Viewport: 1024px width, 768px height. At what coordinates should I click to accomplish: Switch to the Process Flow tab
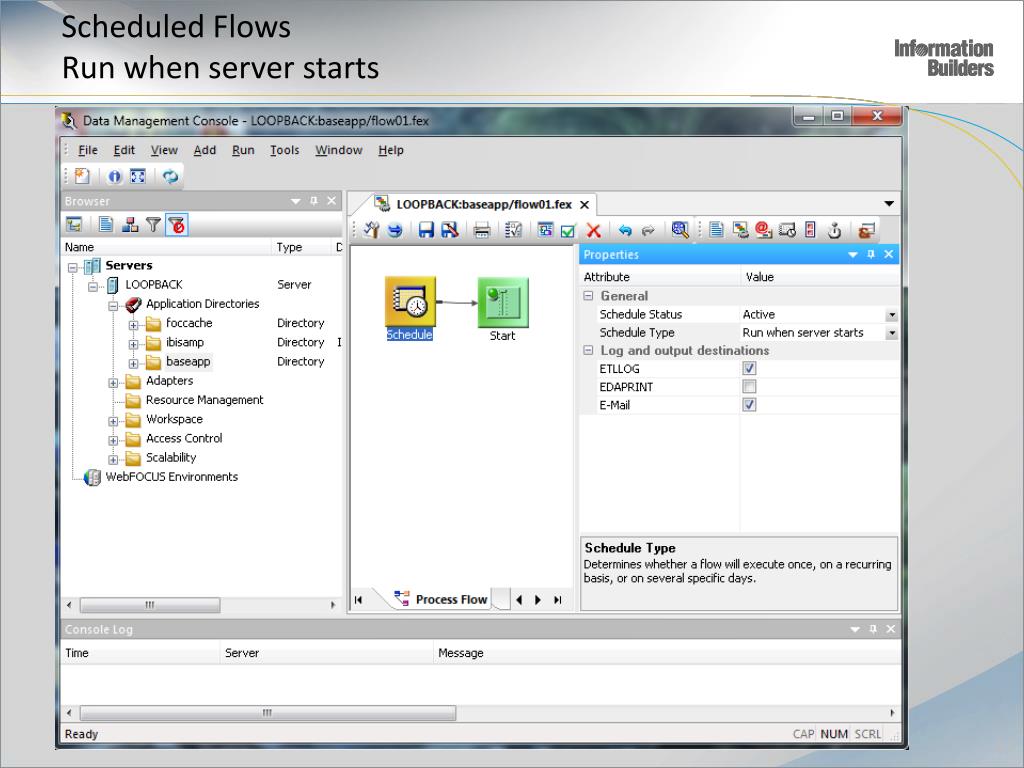[441, 600]
